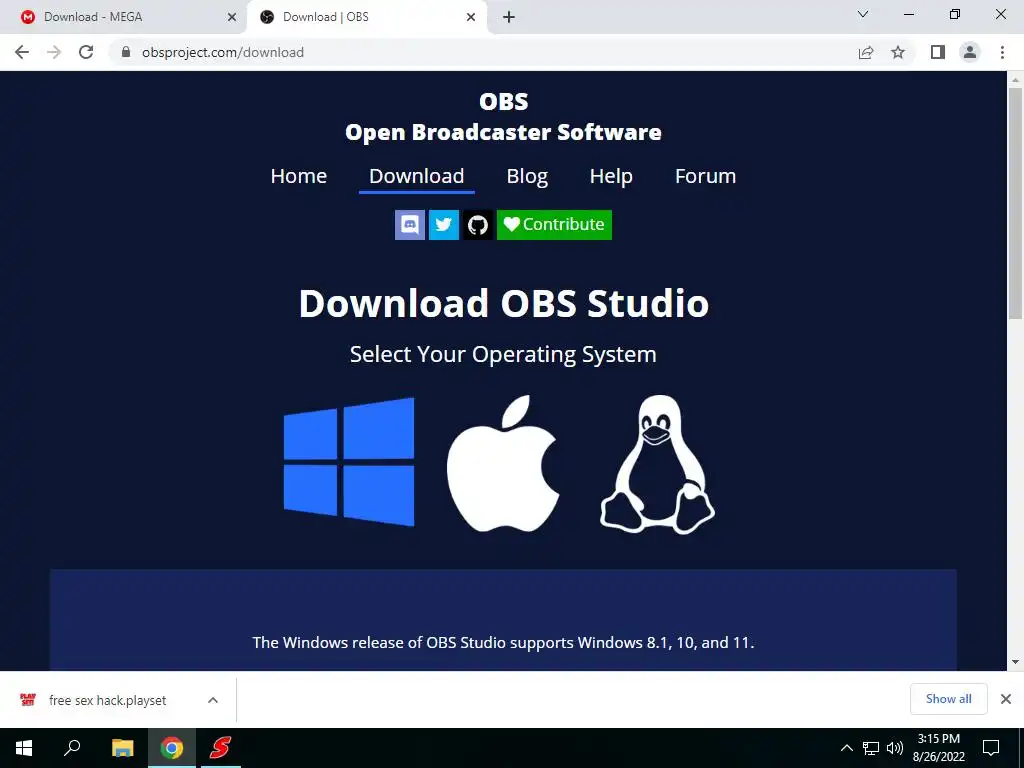The height and width of the screenshot is (768, 1024).
Task: Open the Chrome profile avatar
Action: coord(970,52)
